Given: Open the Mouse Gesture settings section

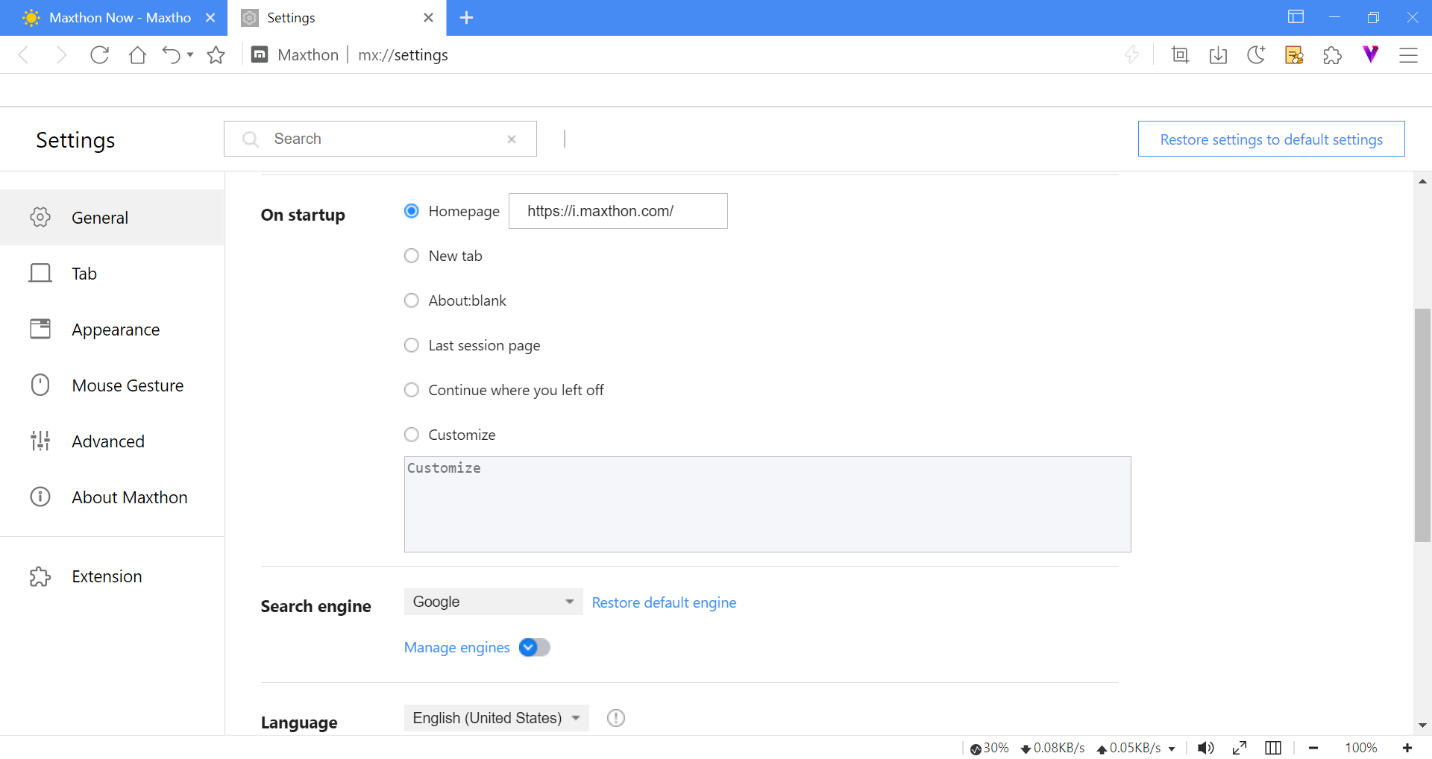Looking at the screenshot, I should point(112,385).
